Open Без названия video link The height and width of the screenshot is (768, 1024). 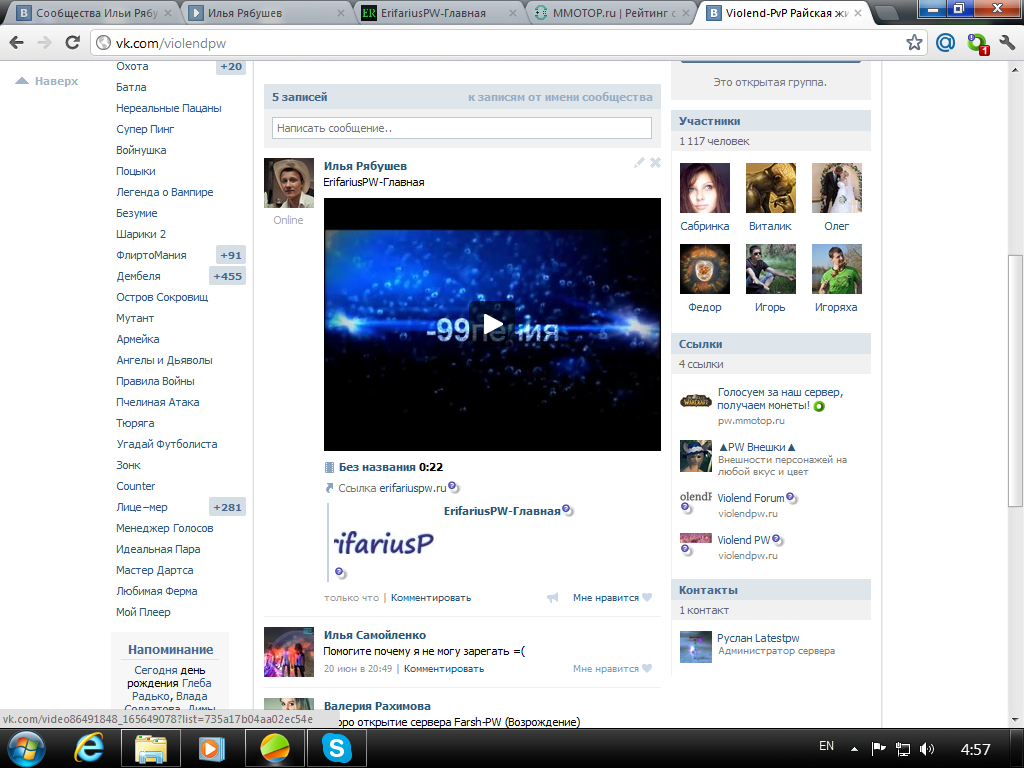tap(379, 467)
